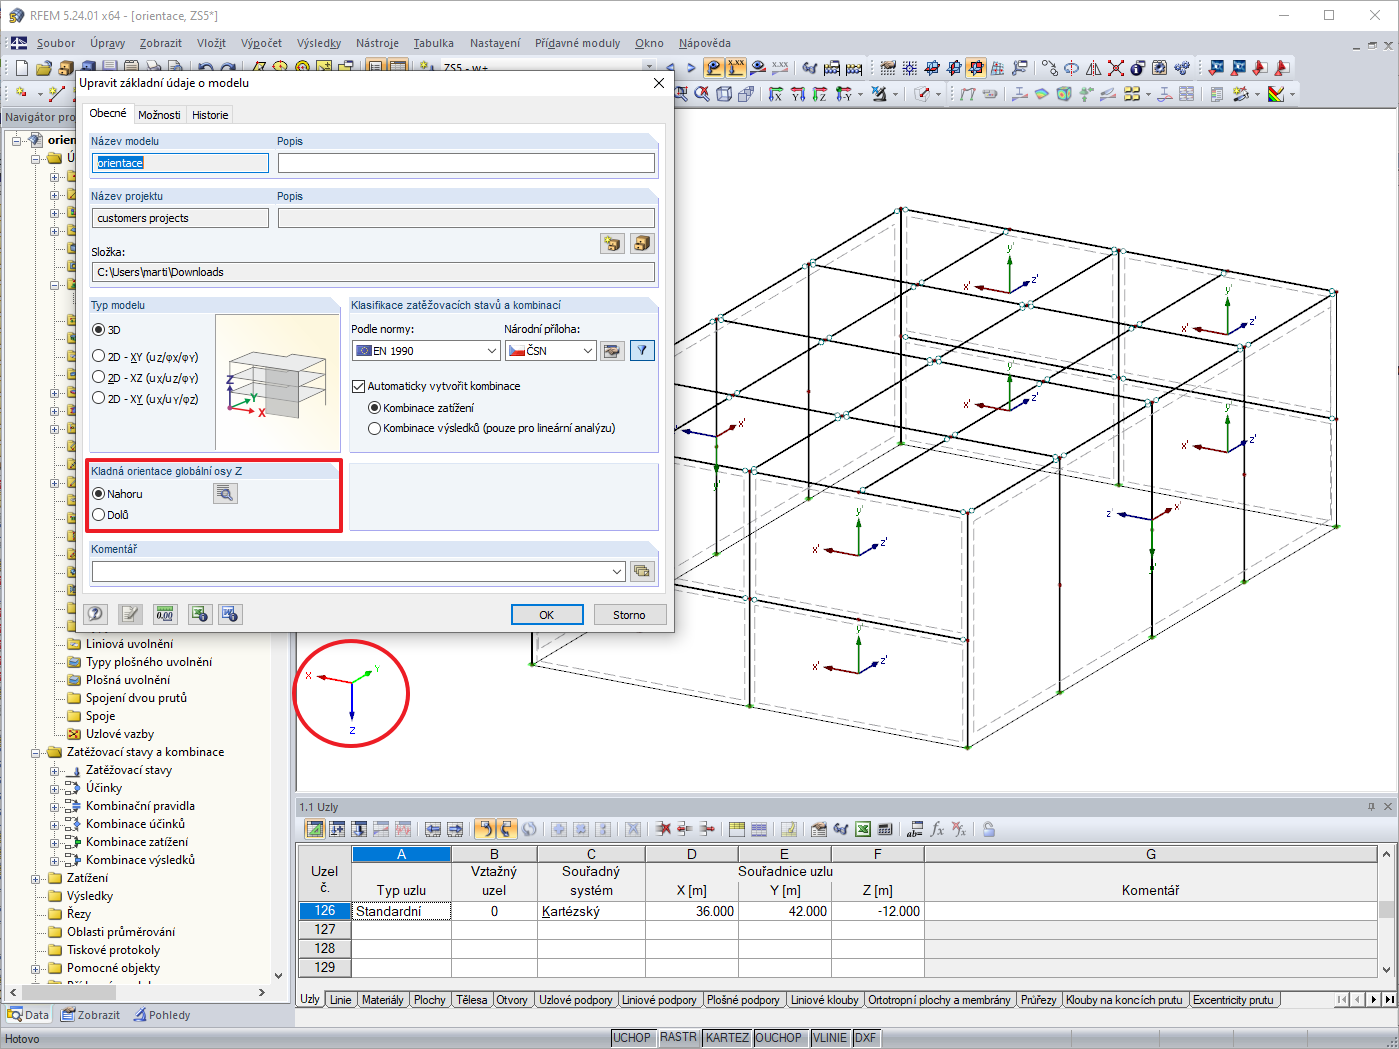Open the project manager boxes icon
Viewport: 1399px width, 1049px height.
click(642, 243)
